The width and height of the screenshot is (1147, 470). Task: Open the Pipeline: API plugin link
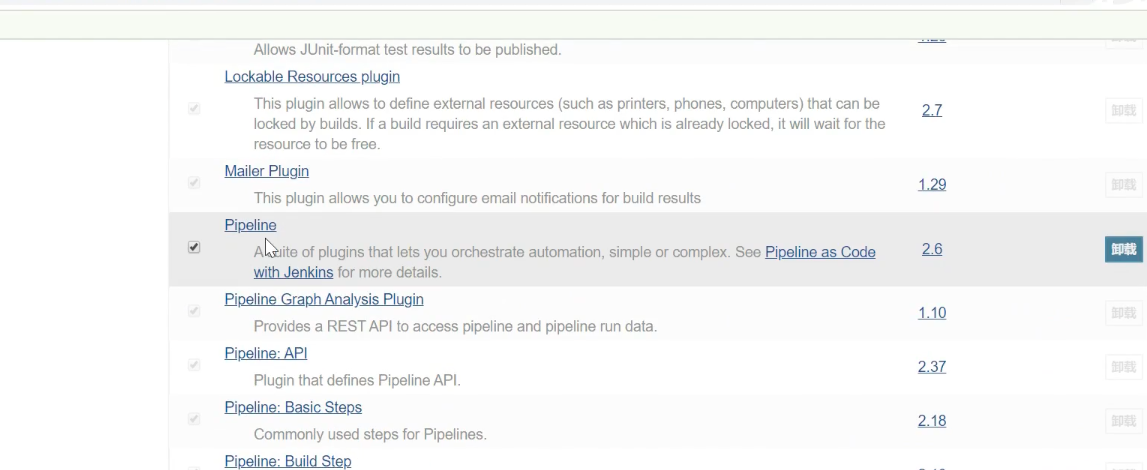point(266,353)
